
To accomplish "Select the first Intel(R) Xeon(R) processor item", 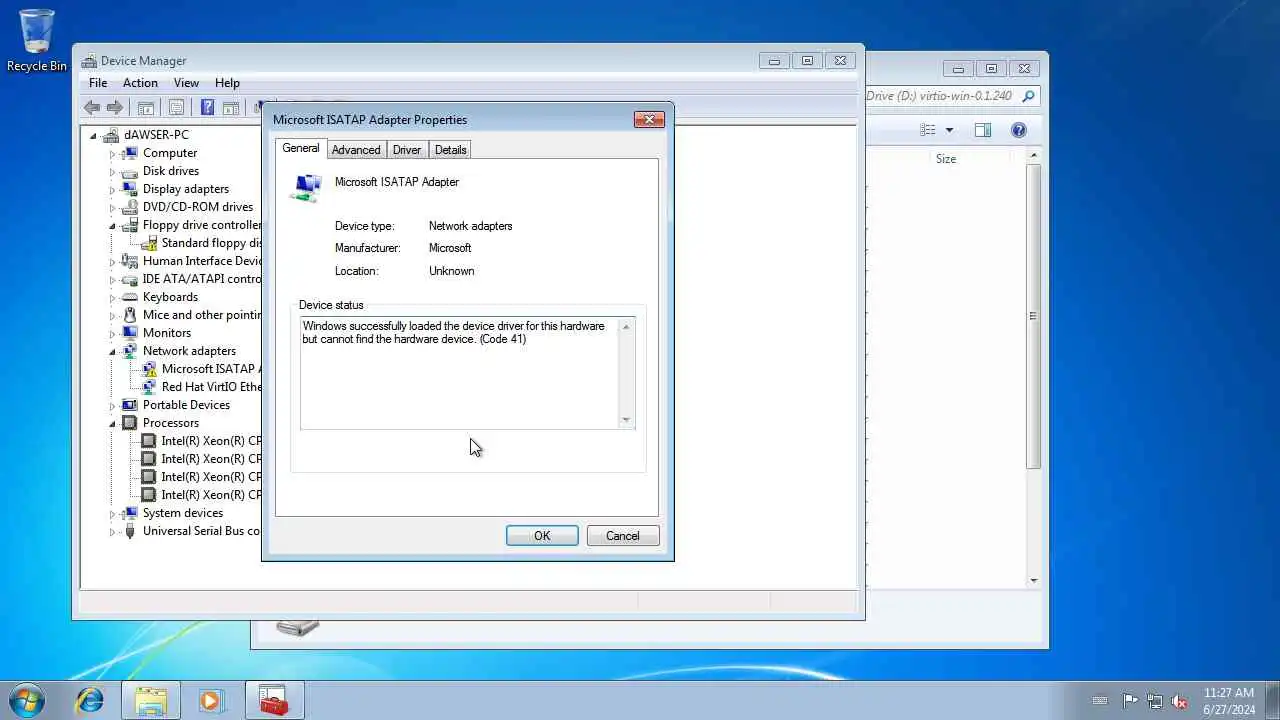I will (x=210, y=441).
